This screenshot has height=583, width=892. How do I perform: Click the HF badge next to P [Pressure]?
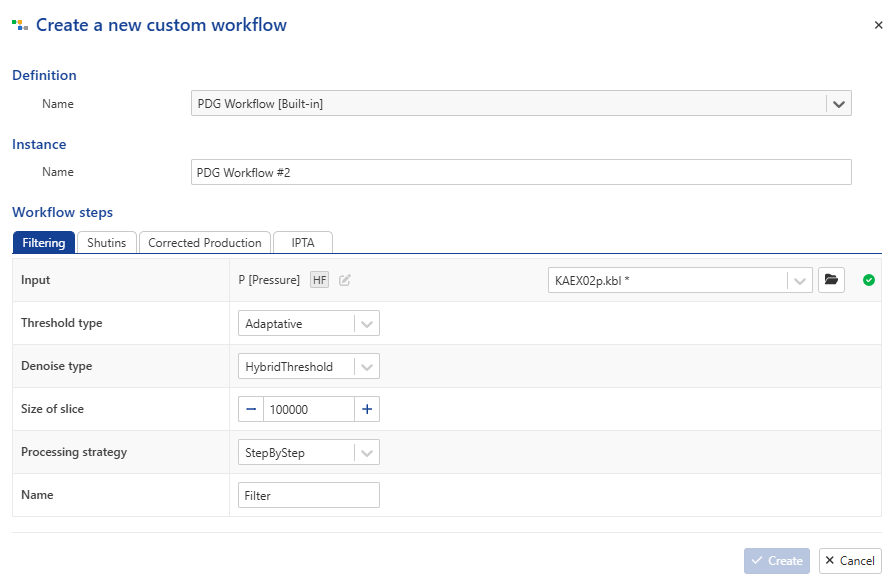[x=319, y=280]
